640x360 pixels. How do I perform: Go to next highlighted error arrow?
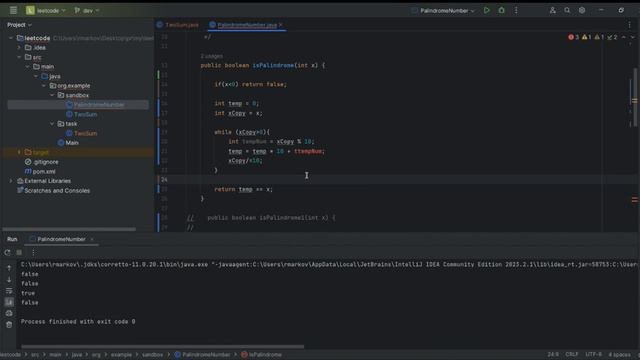coord(633,37)
